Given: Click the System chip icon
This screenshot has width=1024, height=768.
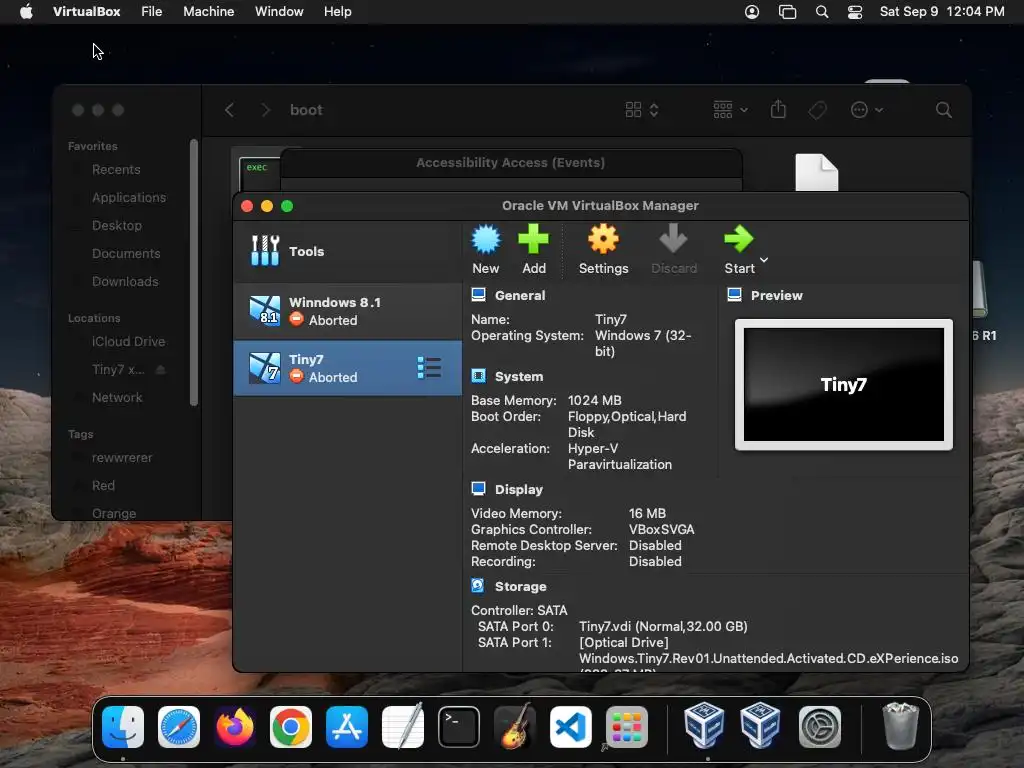Looking at the screenshot, I should (479, 376).
